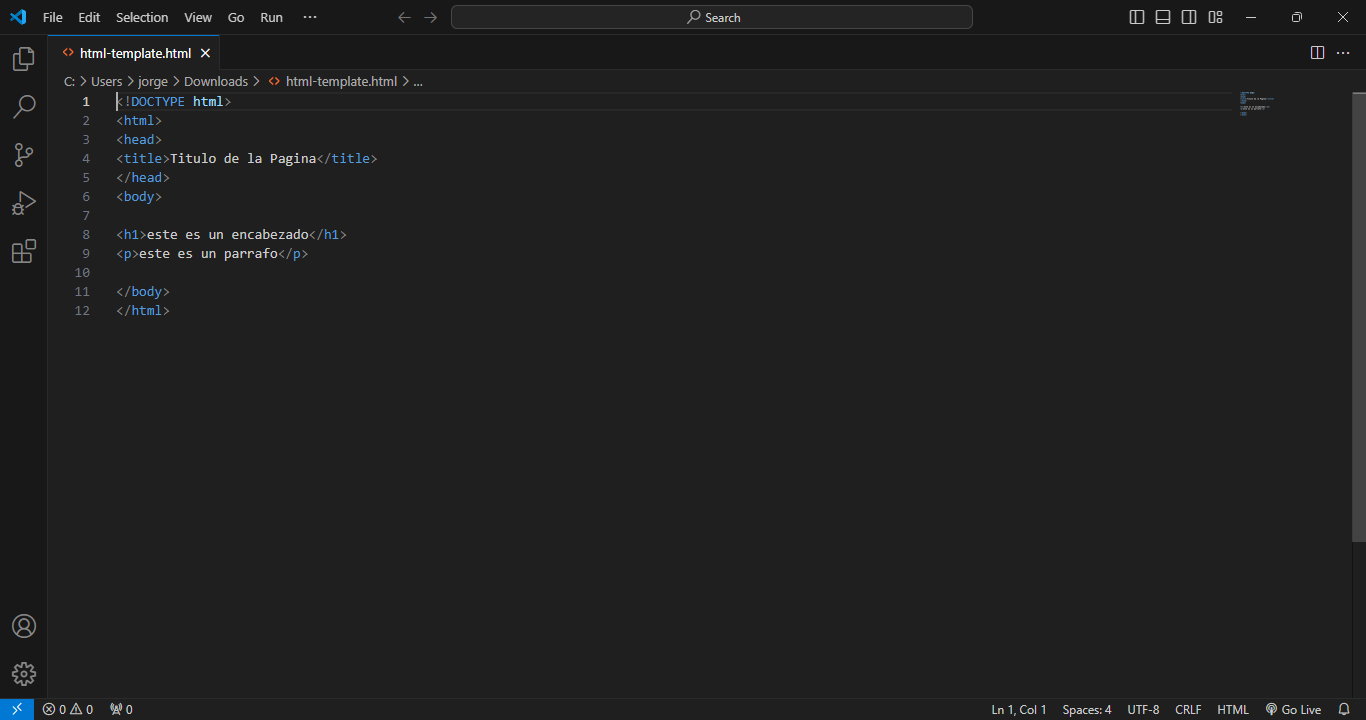Open the Search view in activity bar

[x=23, y=107]
